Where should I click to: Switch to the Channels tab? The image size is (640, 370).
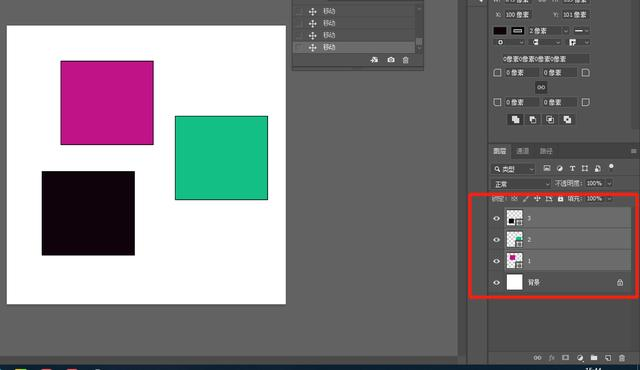tap(522, 151)
